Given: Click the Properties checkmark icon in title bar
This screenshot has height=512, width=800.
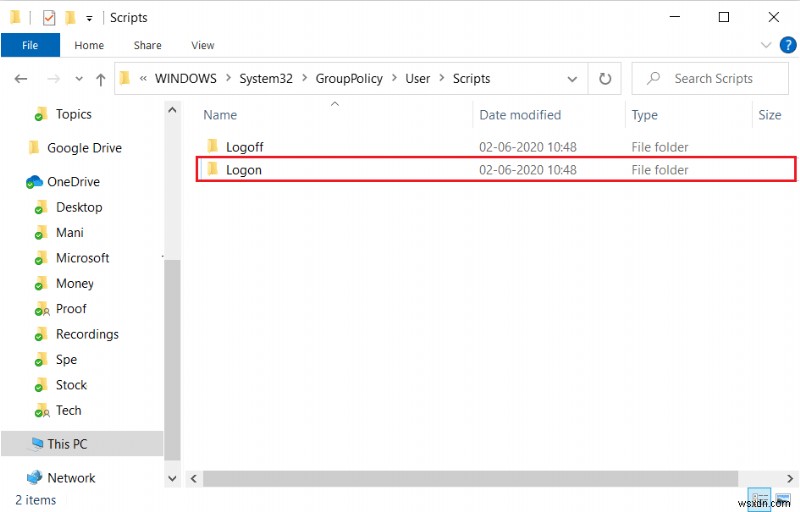Looking at the screenshot, I should [49, 18].
